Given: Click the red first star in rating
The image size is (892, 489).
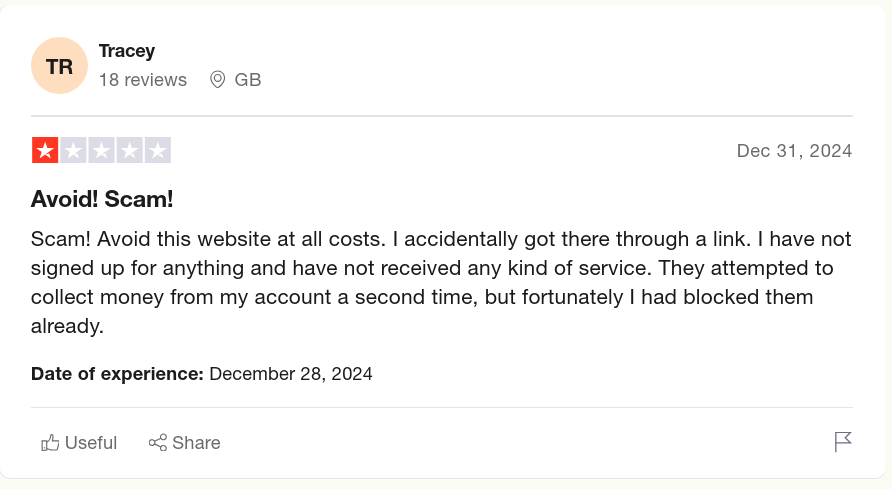Looking at the screenshot, I should (45, 150).
